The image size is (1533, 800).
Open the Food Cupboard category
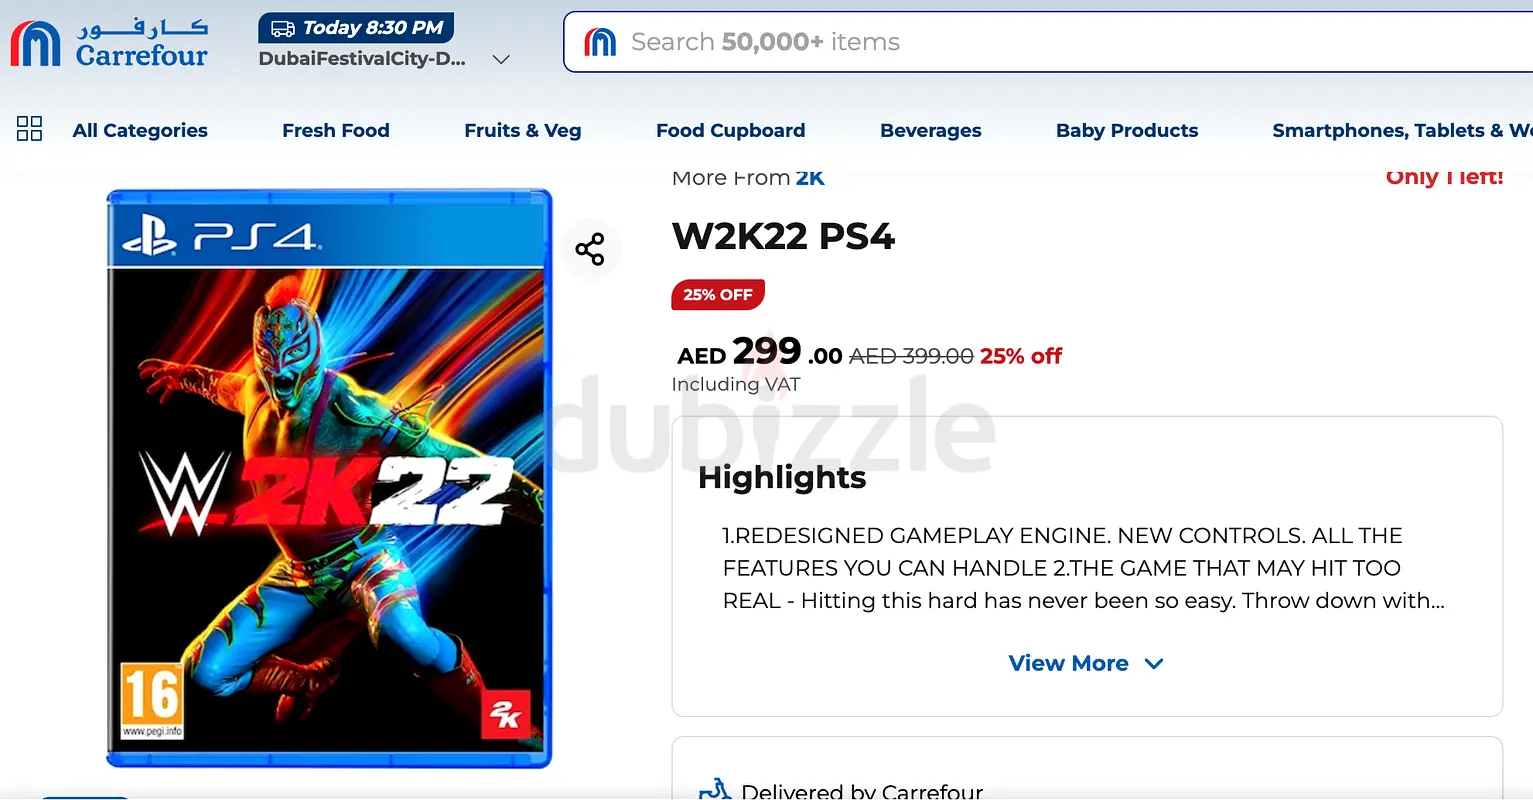click(x=731, y=130)
